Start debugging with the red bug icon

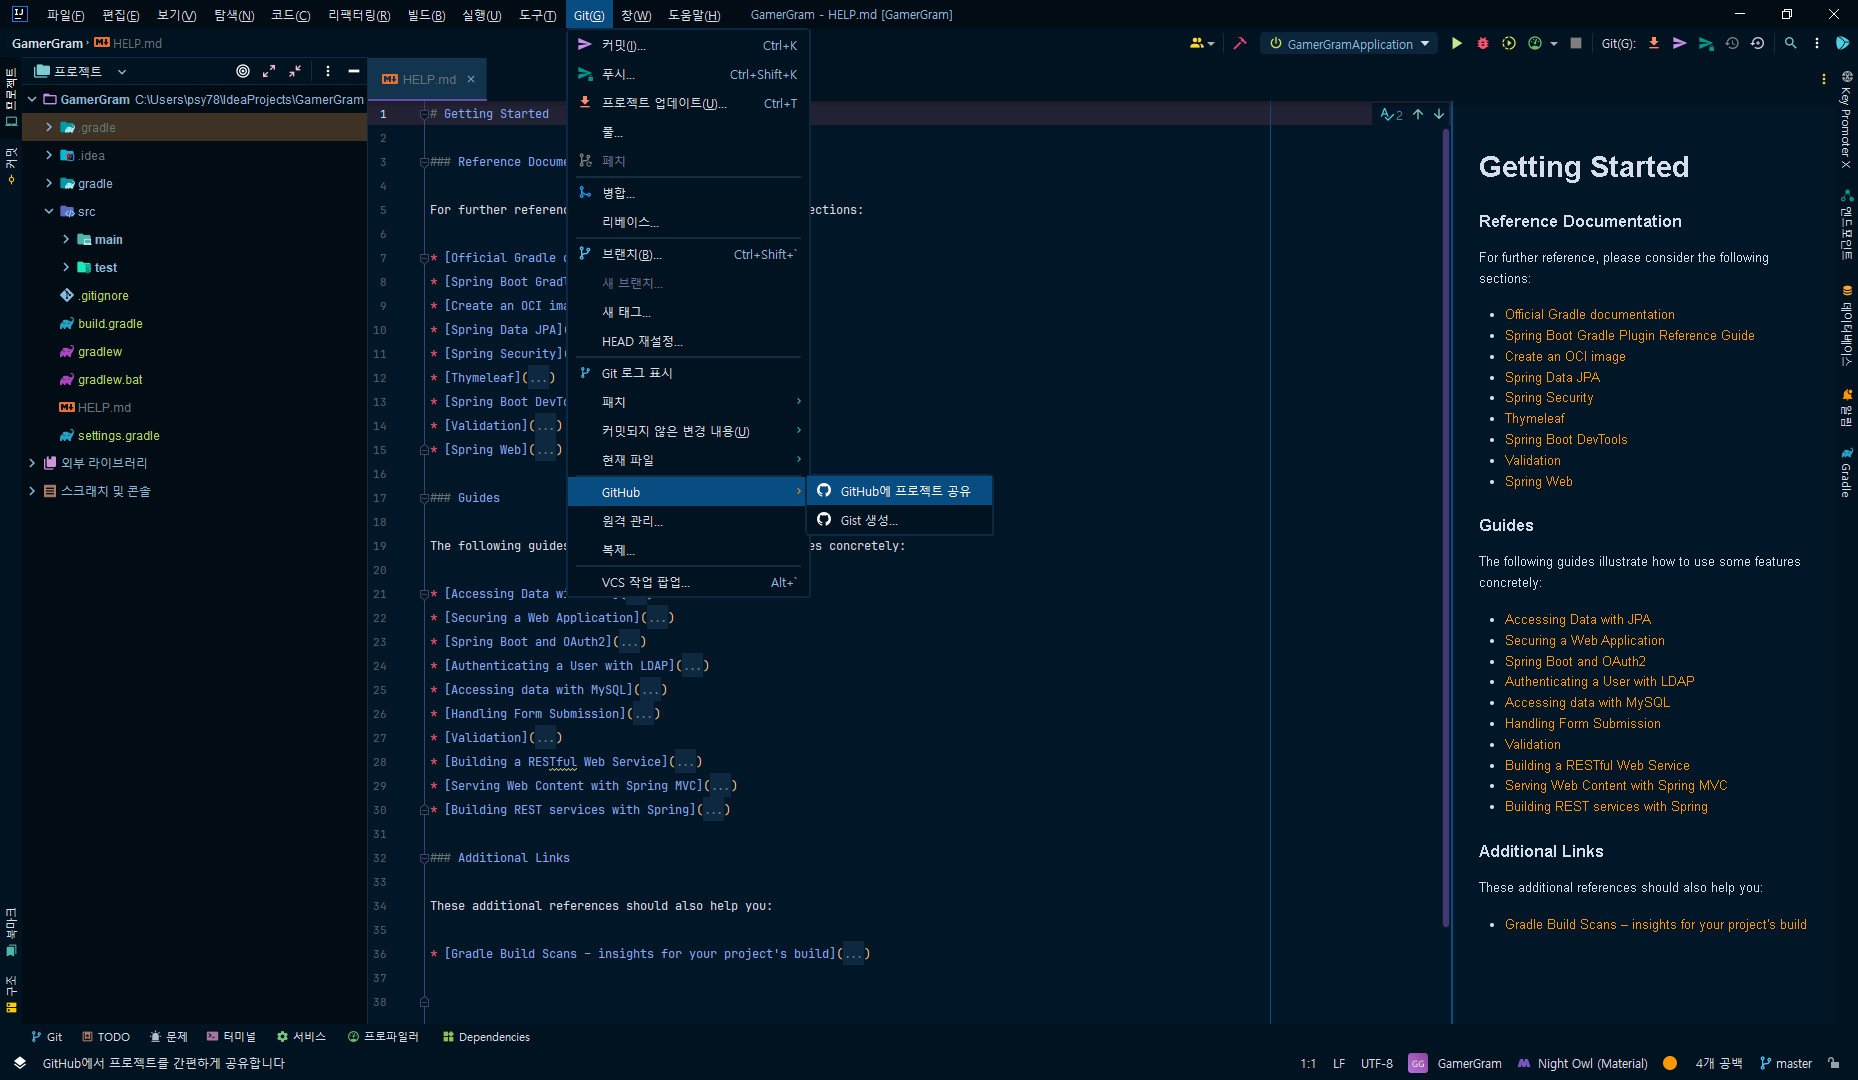click(x=1483, y=43)
